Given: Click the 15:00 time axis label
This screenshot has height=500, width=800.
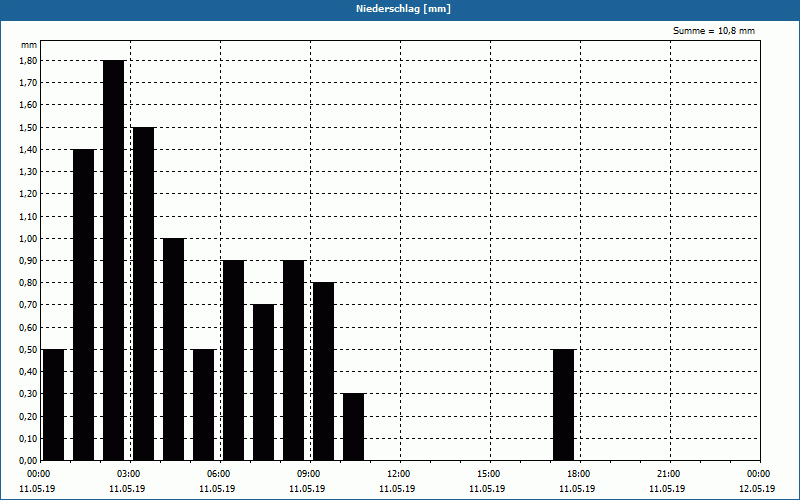Looking at the screenshot, I should [488, 474].
